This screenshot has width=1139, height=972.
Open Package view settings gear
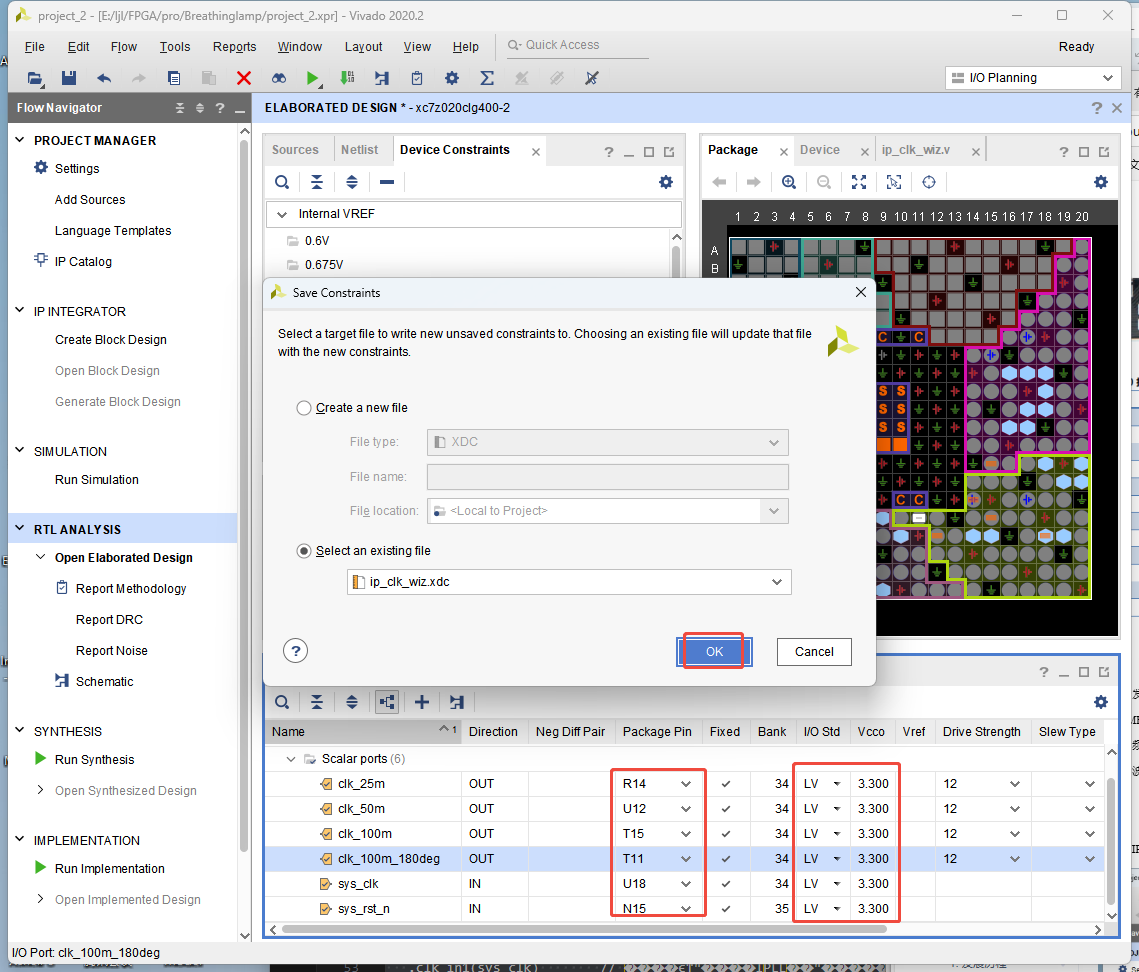tap(1101, 182)
